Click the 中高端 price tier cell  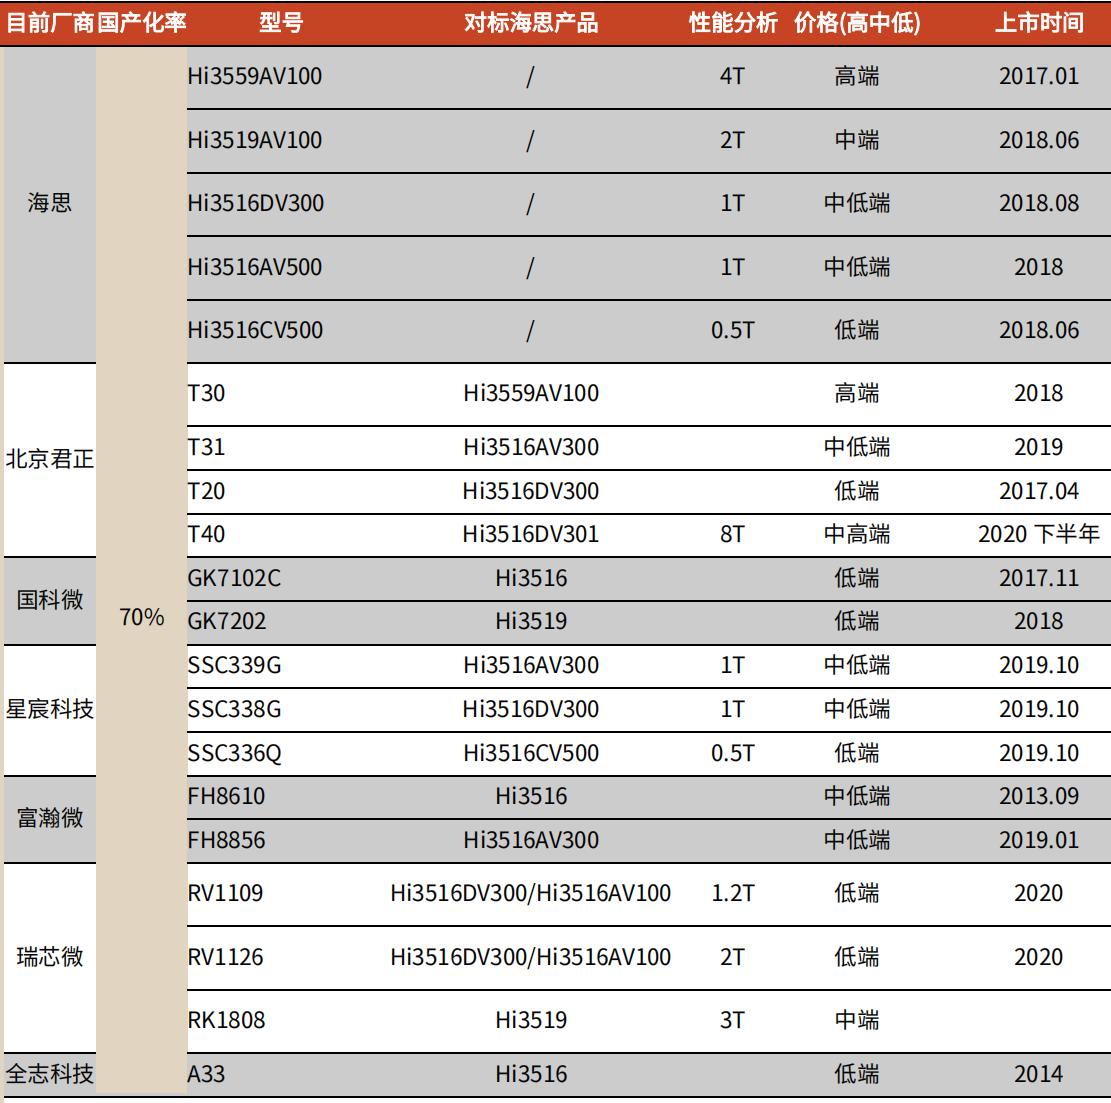(x=857, y=534)
